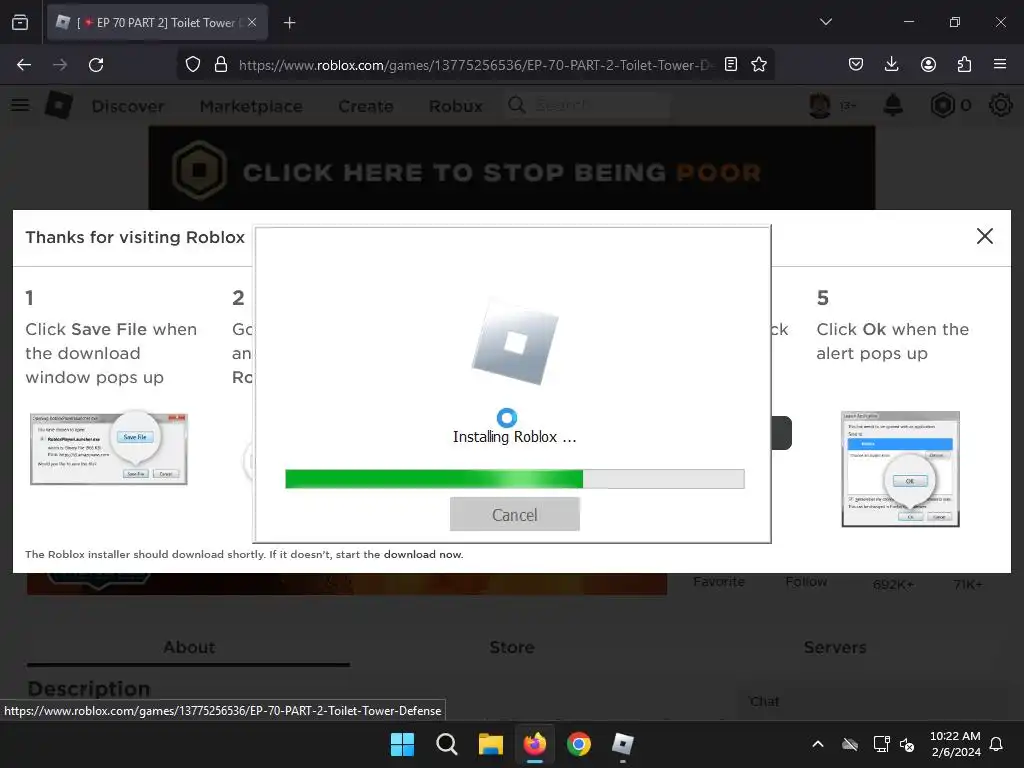Show the Firefox downloads panel

[x=891, y=65]
